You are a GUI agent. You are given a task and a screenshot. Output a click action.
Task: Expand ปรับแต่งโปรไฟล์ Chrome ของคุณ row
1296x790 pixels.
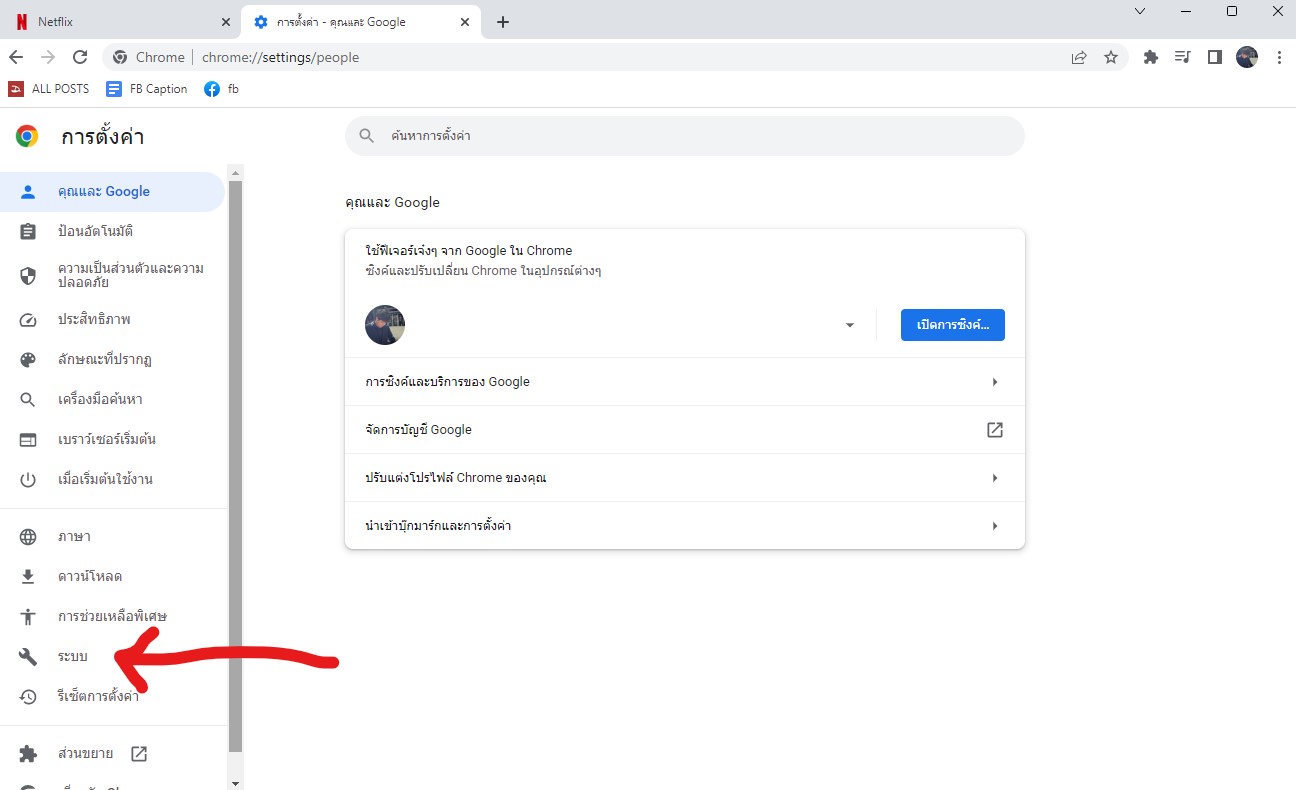click(x=994, y=478)
